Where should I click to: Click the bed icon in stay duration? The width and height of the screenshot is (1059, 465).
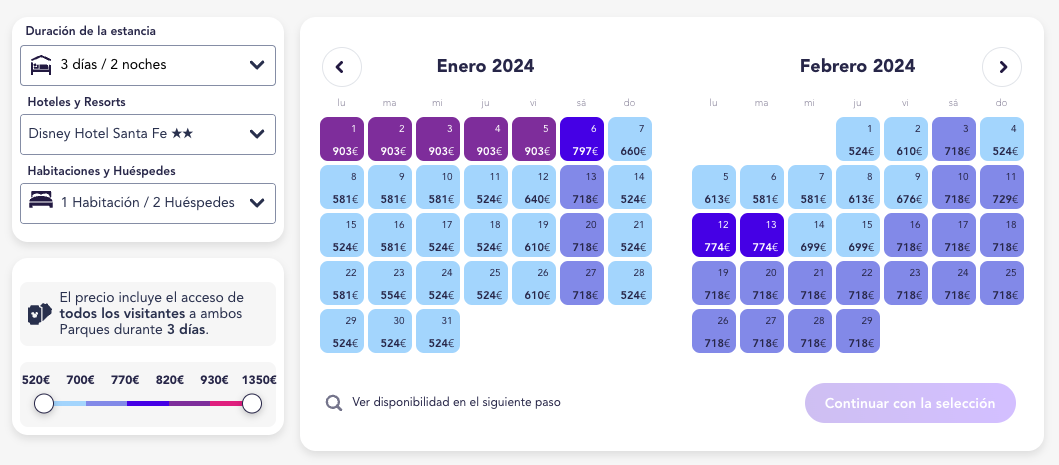pos(41,65)
